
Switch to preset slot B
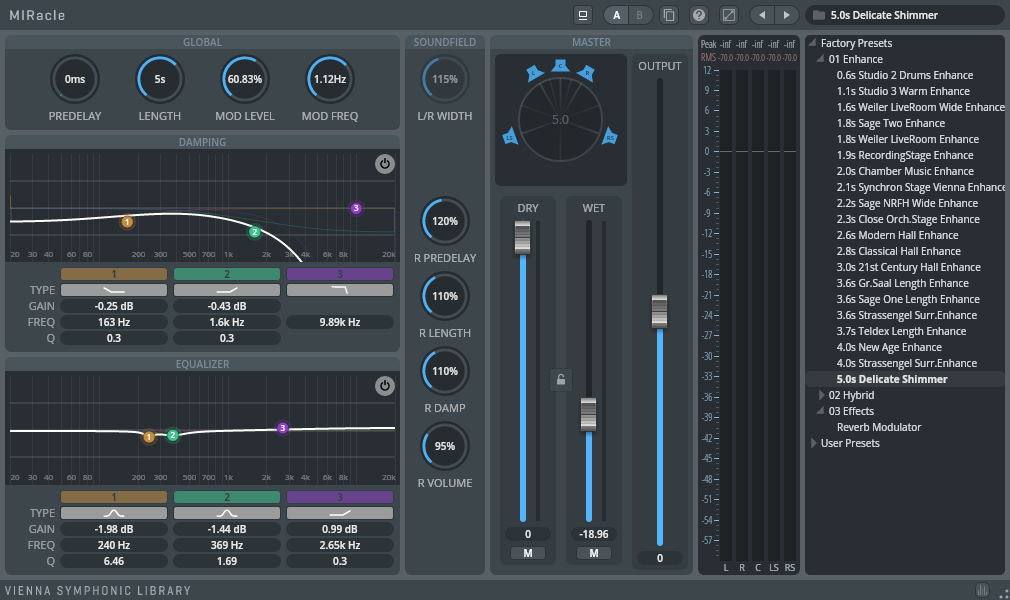coord(640,15)
